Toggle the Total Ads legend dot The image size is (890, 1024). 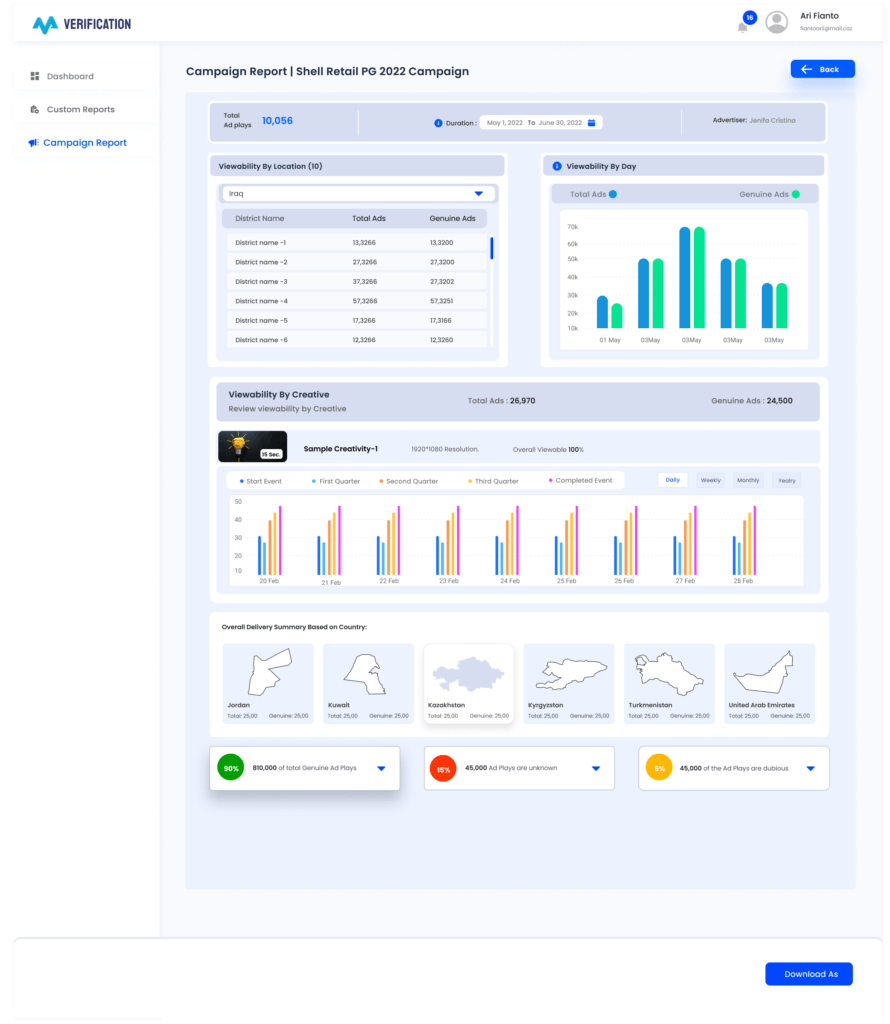[613, 194]
